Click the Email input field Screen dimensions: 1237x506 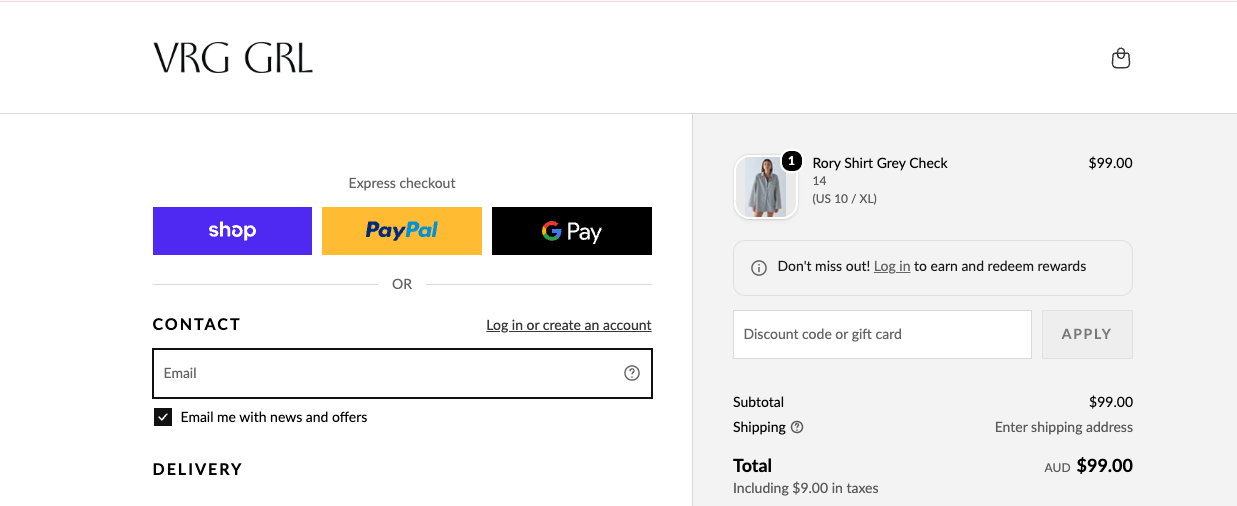402,373
